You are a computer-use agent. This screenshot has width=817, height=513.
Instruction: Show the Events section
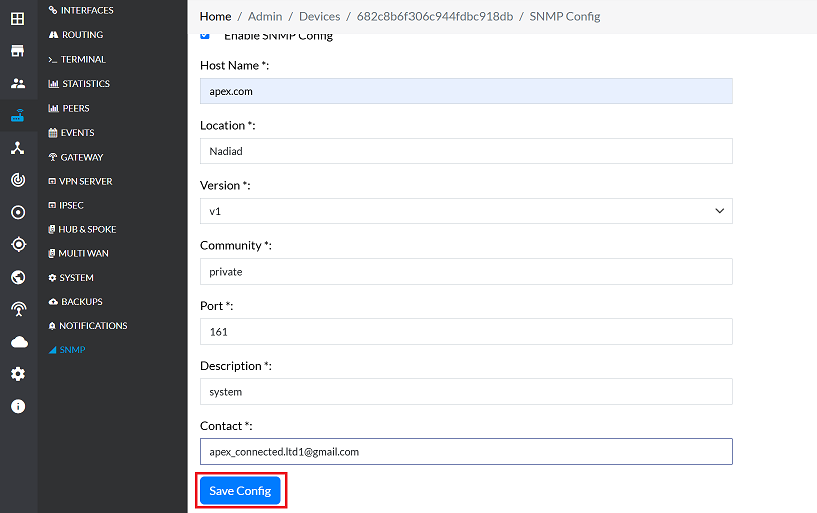coord(71,133)
